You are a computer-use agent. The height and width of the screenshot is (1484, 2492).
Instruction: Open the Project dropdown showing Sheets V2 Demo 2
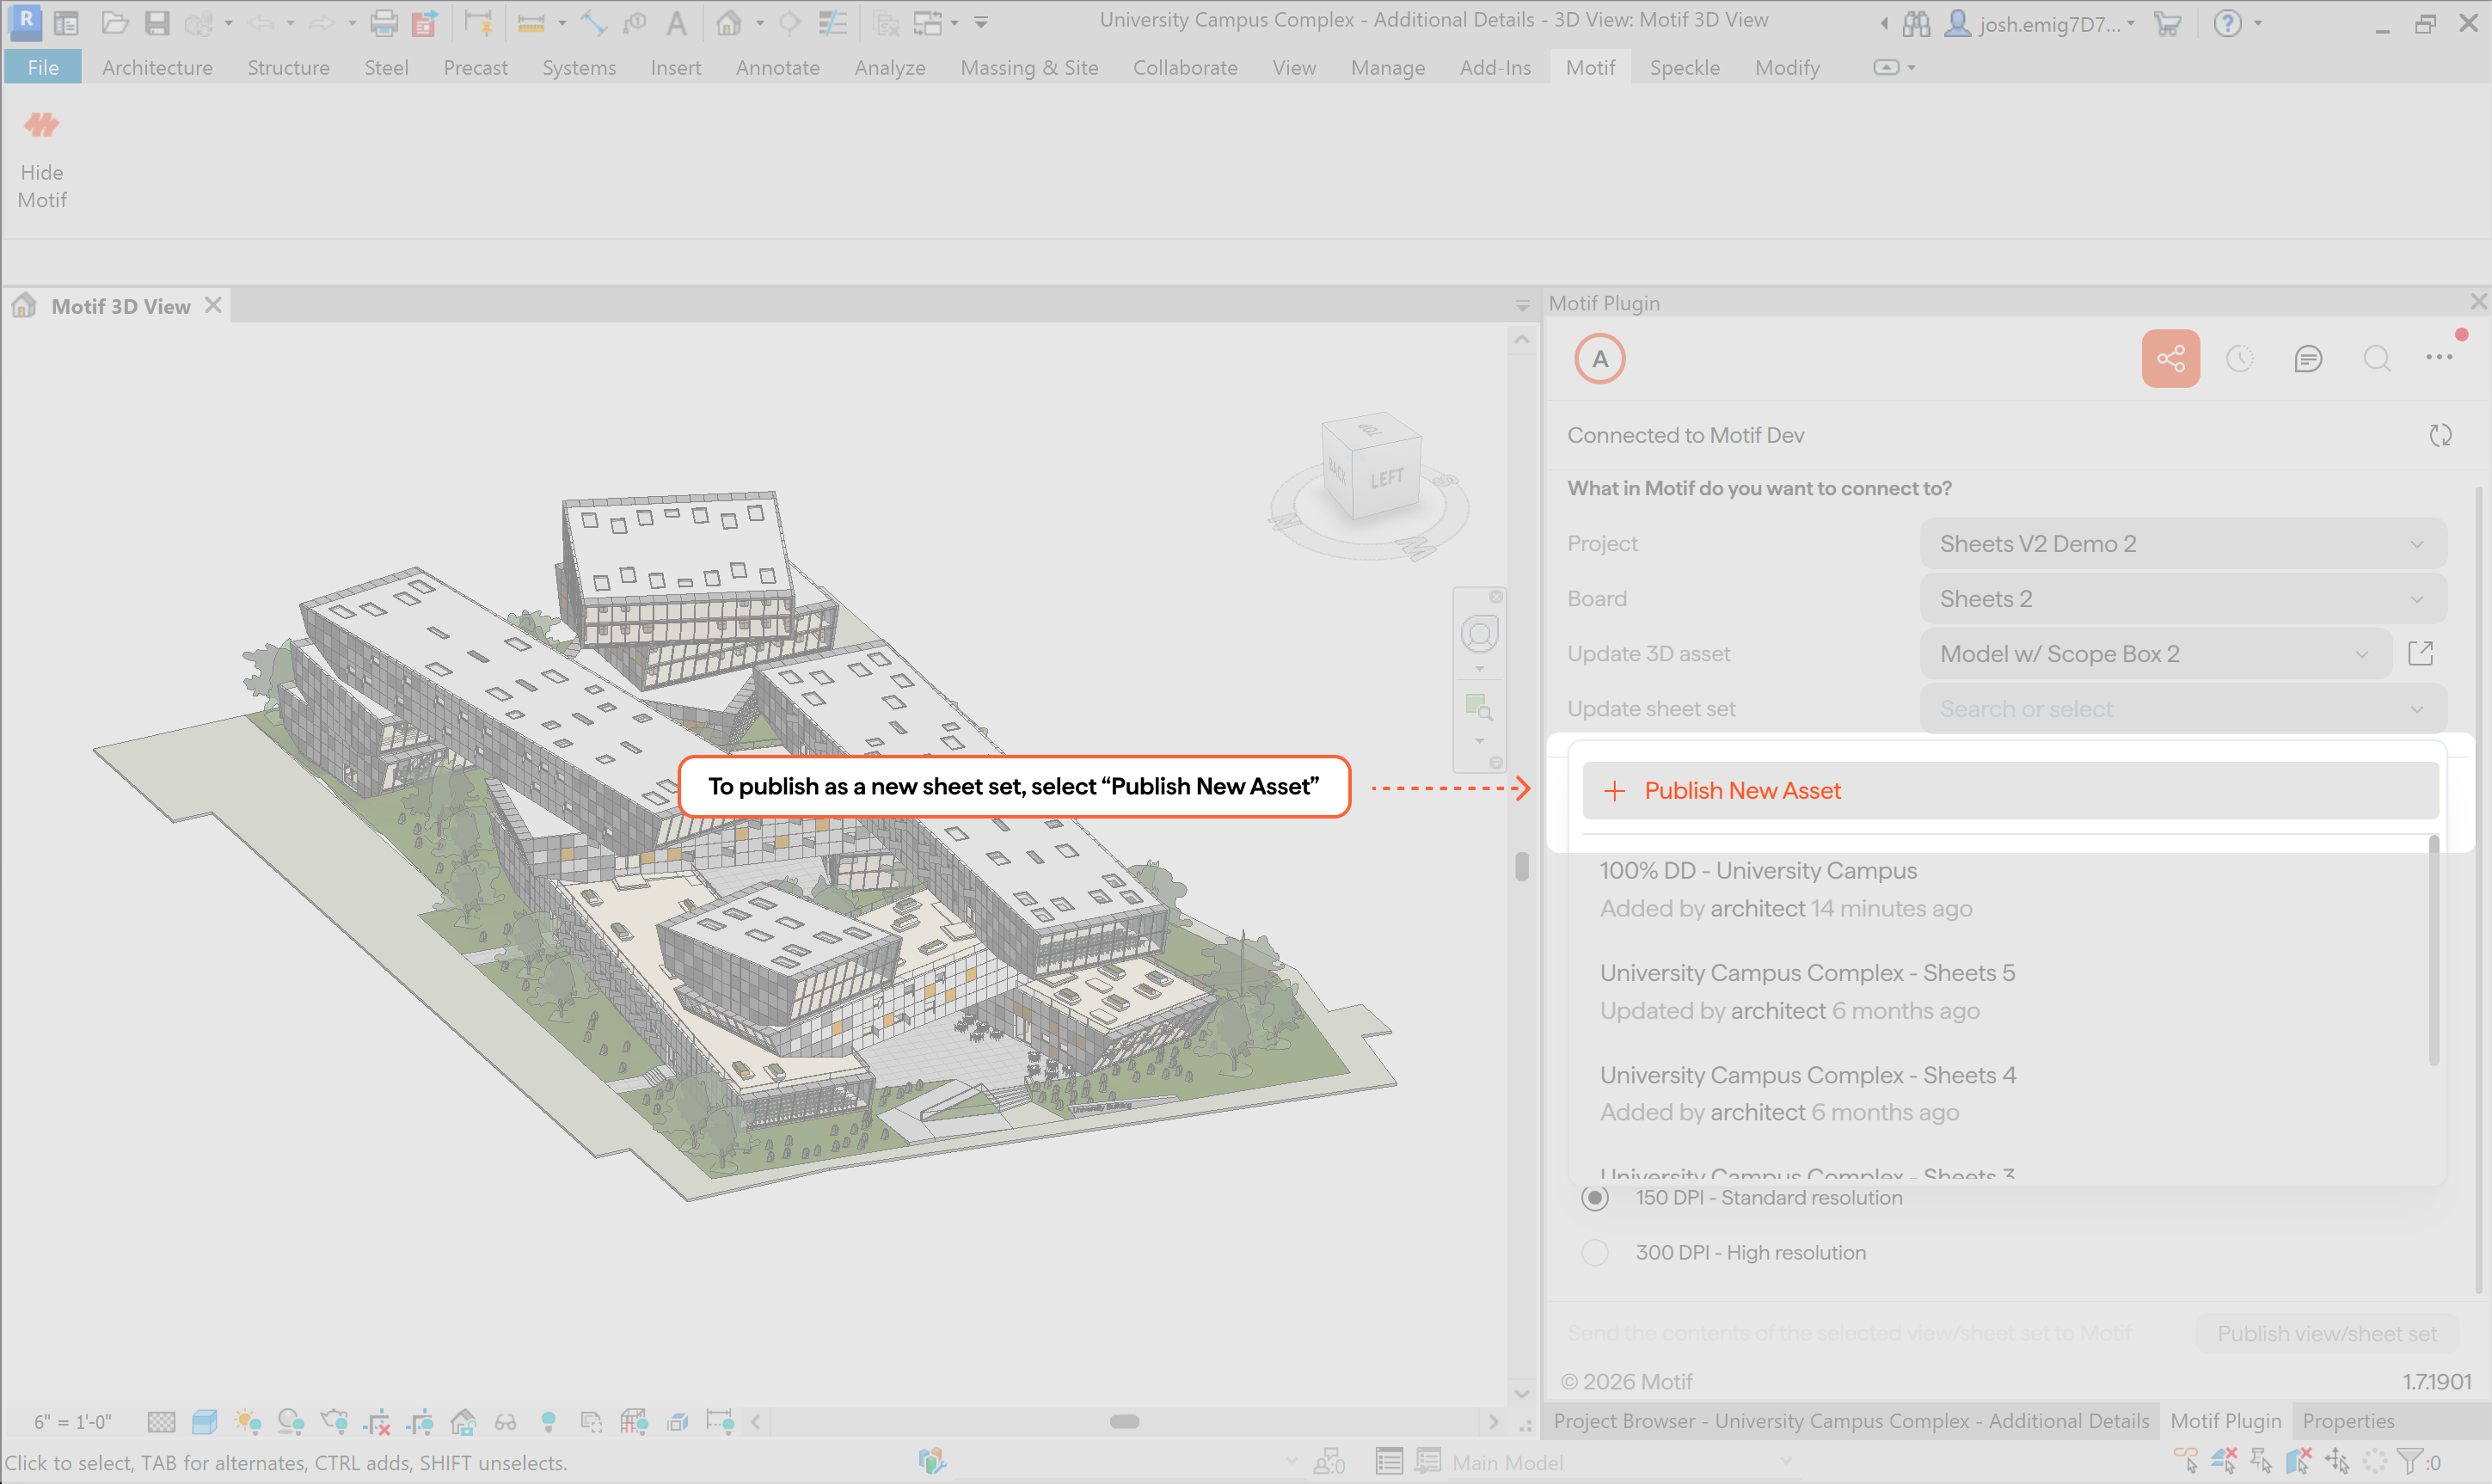(x=2183, y=543)
